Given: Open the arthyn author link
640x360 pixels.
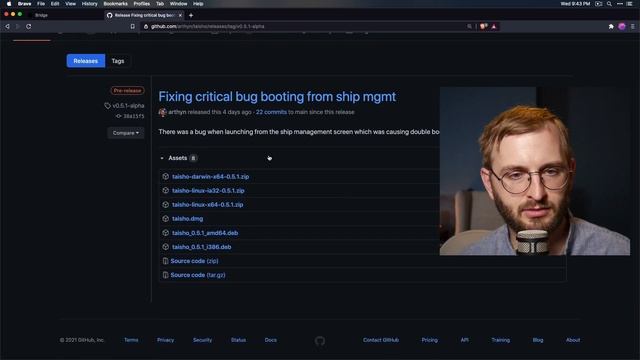Looking at the screenshot, I should point(177,112).
